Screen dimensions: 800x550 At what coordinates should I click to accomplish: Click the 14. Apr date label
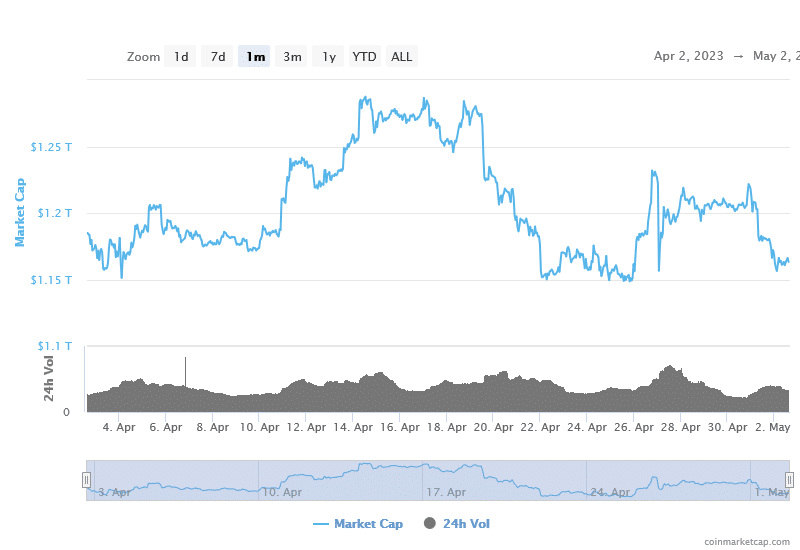pos(353,428)
